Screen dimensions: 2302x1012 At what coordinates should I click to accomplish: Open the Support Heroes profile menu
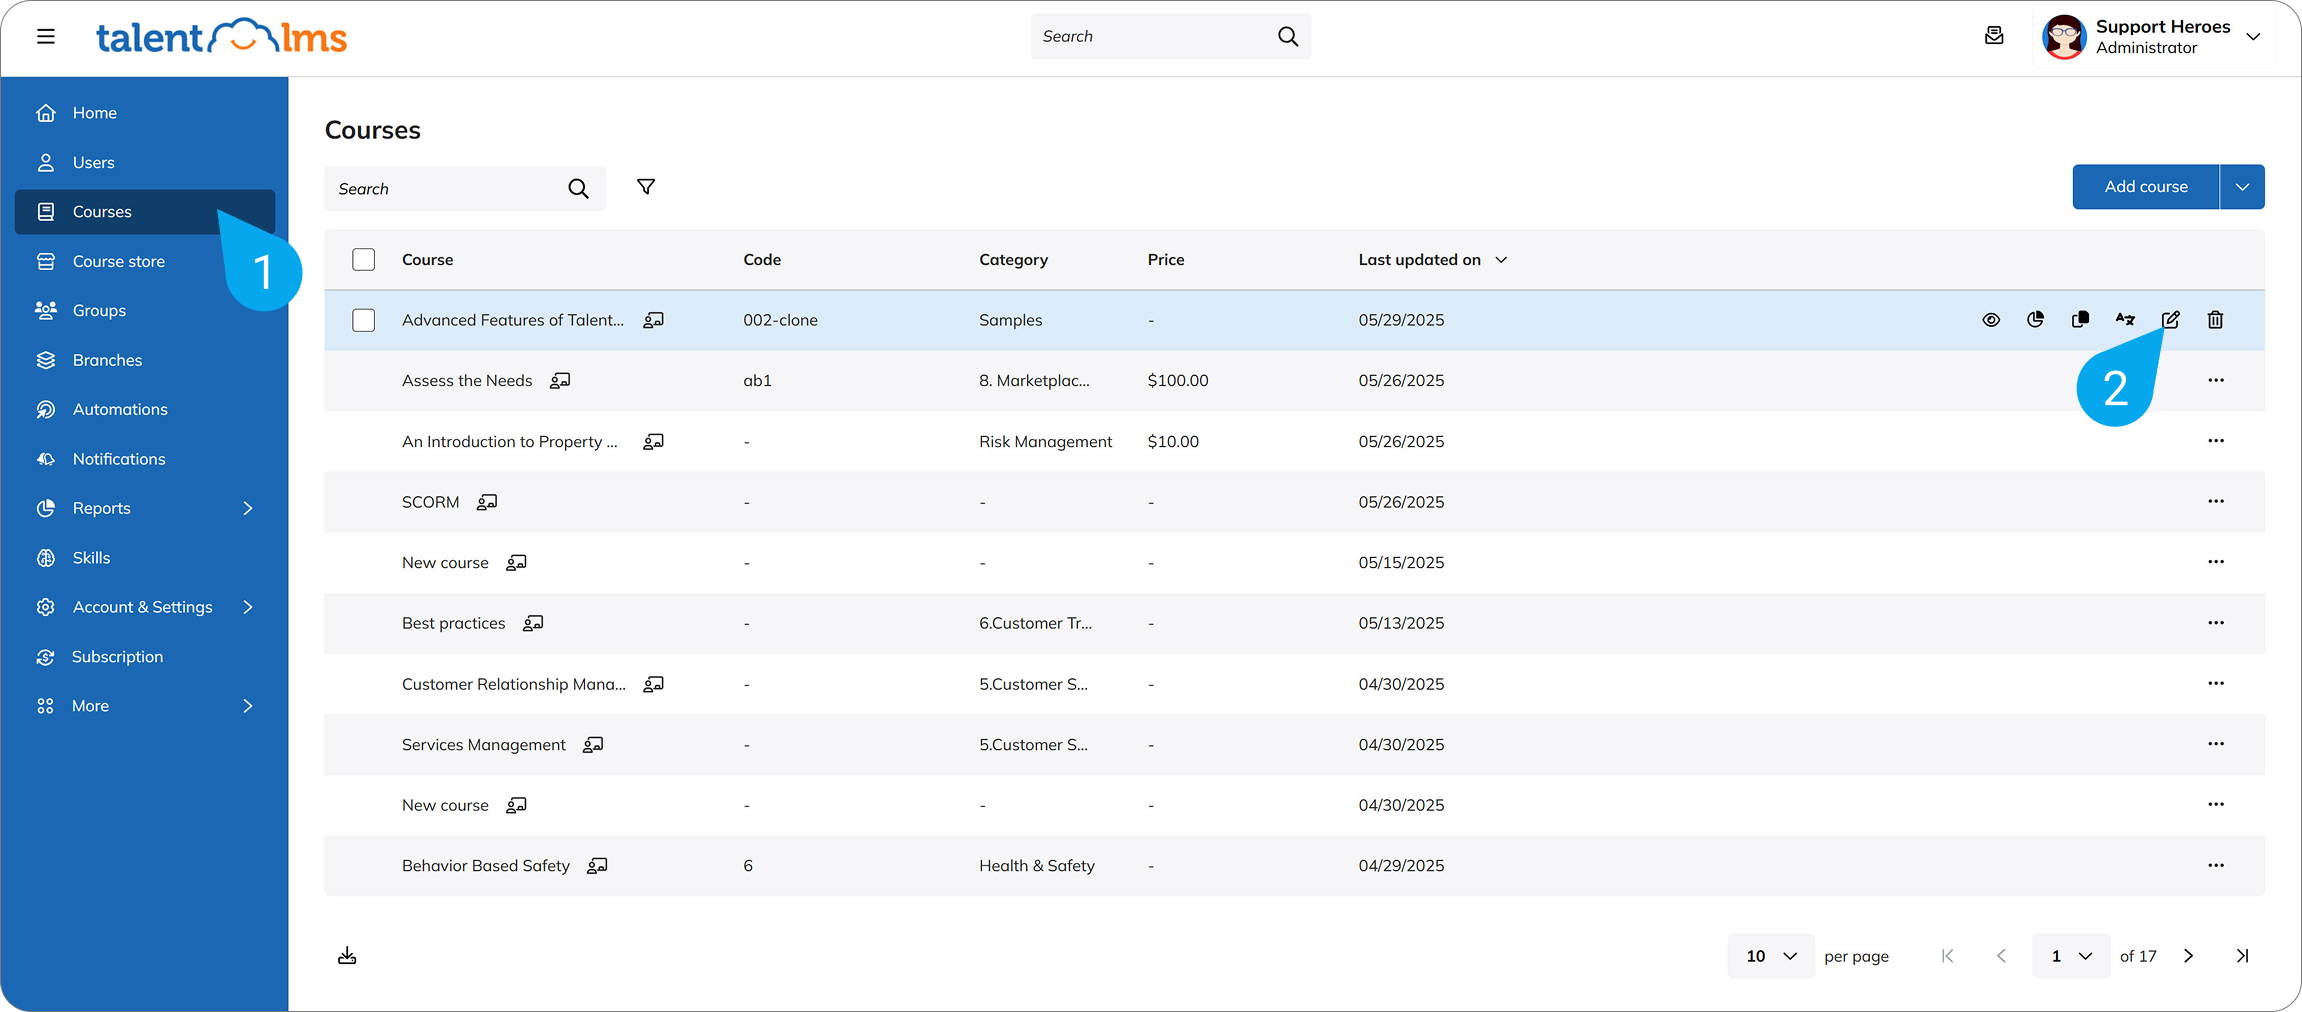[x=2152, y=37]
